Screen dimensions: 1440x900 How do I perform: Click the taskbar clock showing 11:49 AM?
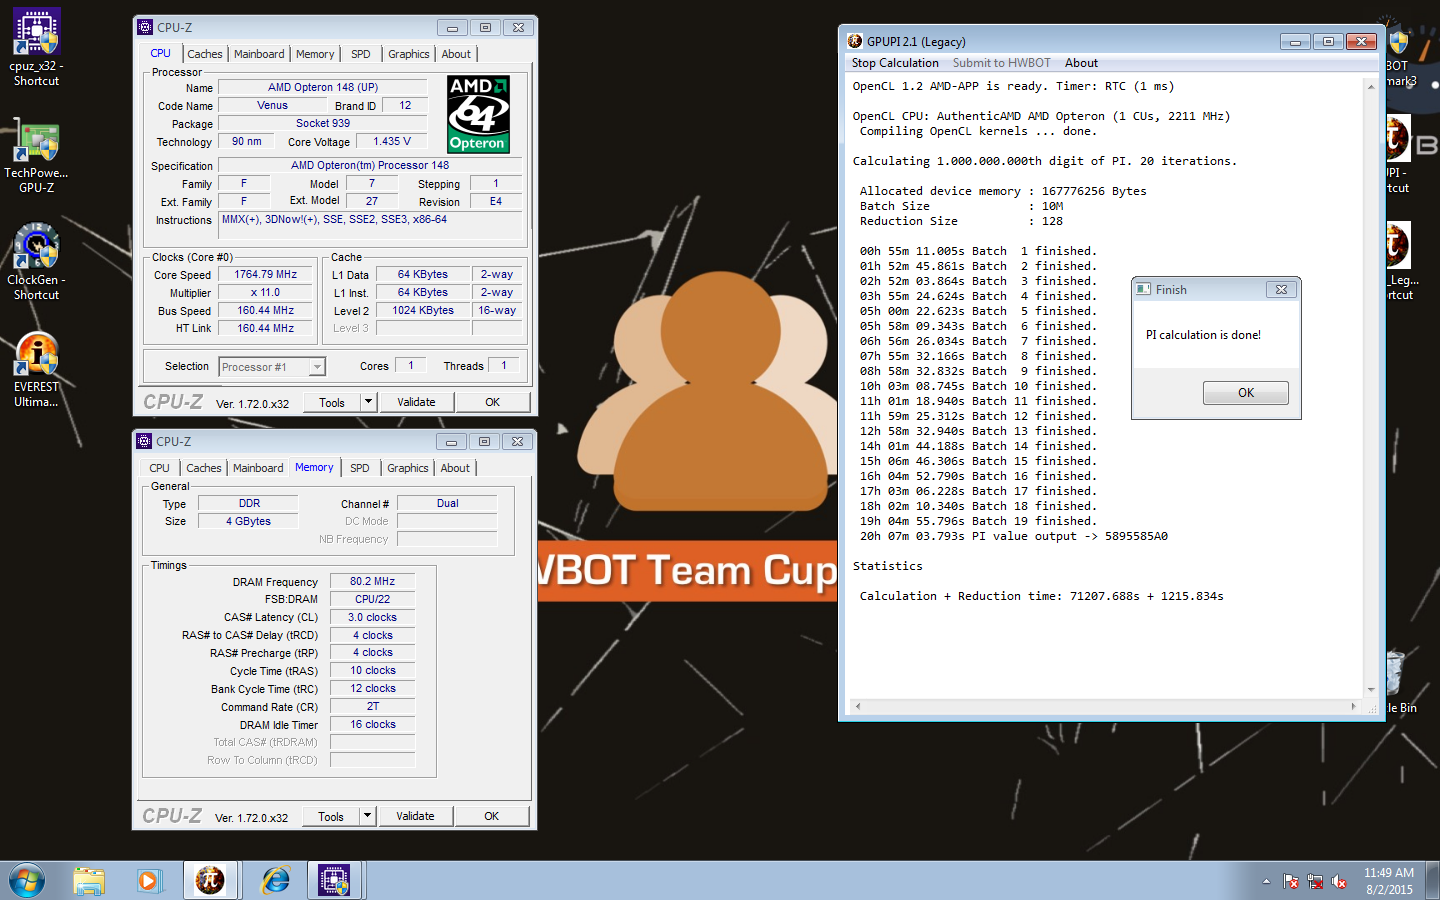click(x=1388, y=881)
